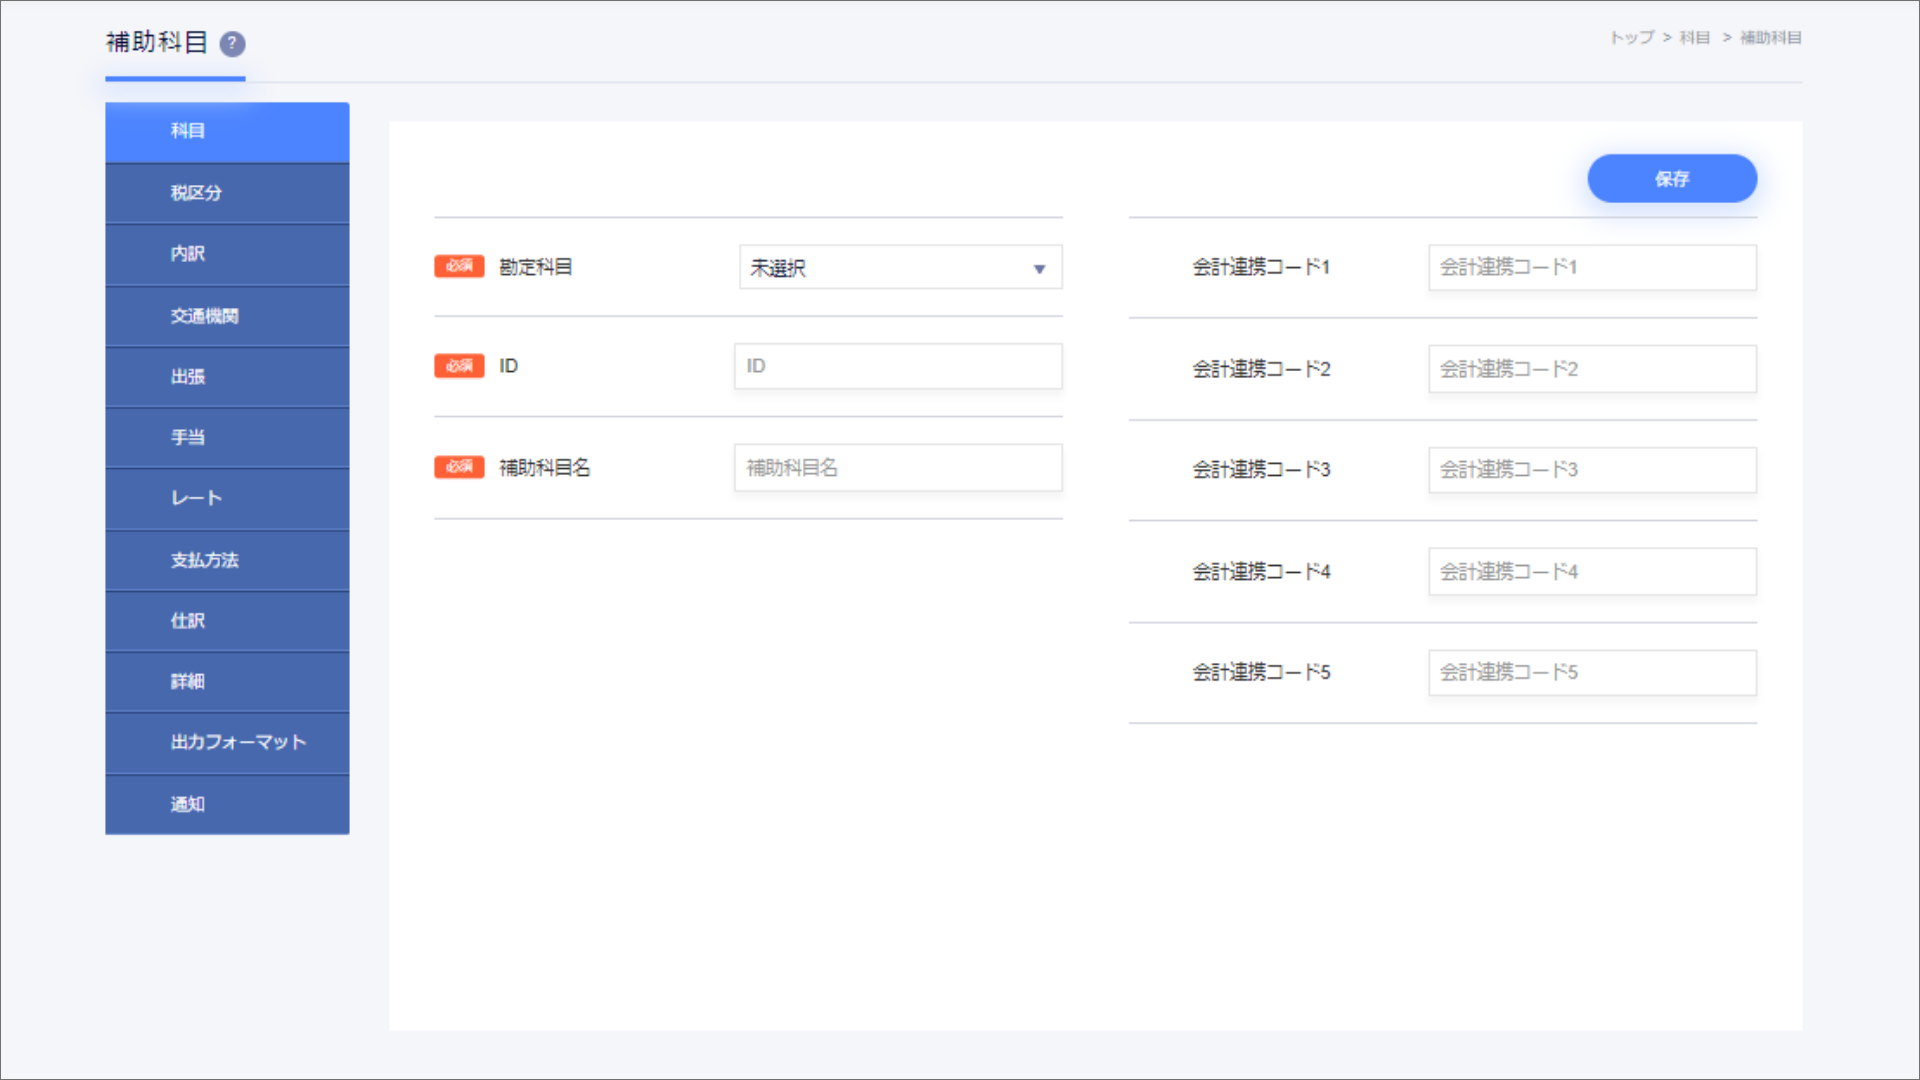1920x1080 pixels.
Task: Click the ID input field
Action: coord(898,366)
